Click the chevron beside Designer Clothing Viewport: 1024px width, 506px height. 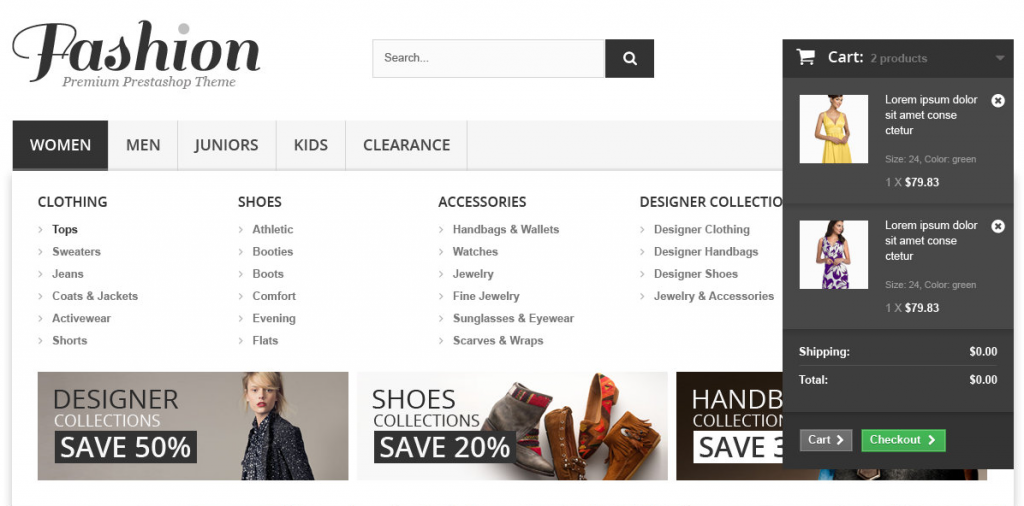coord(643,229)
